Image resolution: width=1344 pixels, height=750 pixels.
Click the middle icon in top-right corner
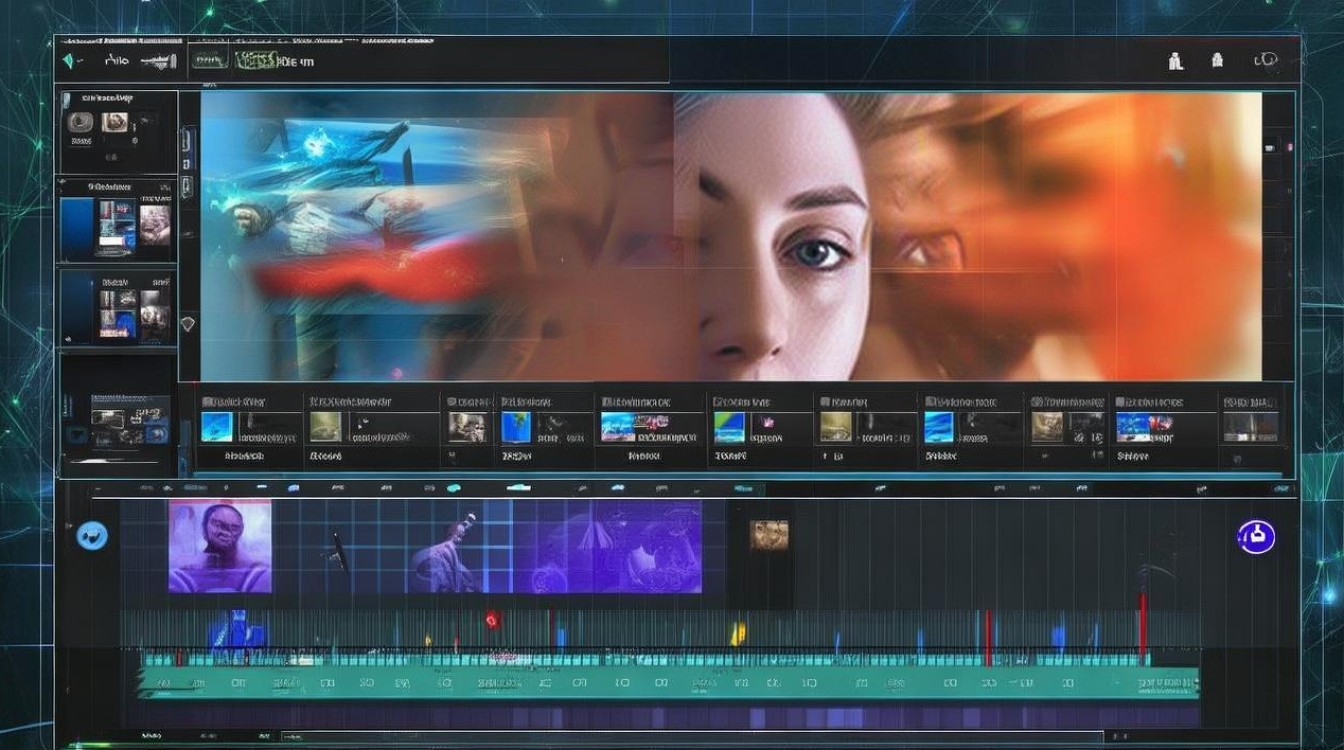point(1217,61)
